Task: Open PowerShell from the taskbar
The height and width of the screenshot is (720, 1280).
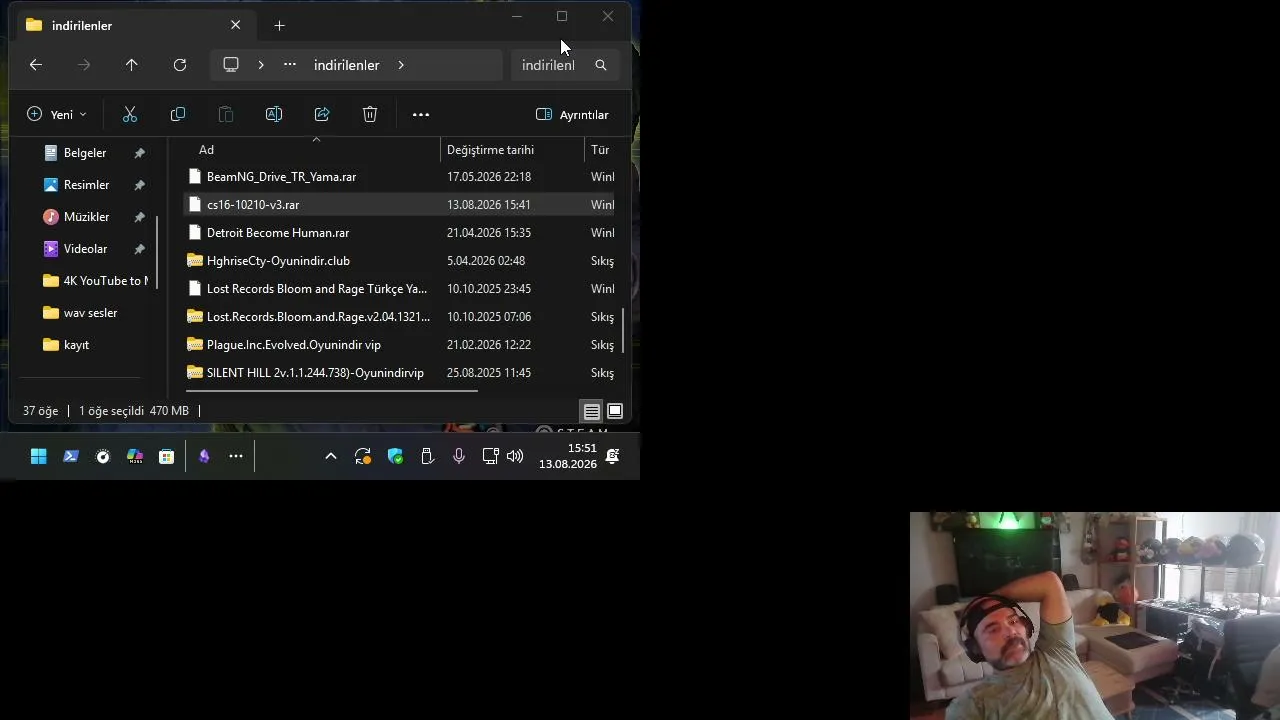Action: point(71,457)
